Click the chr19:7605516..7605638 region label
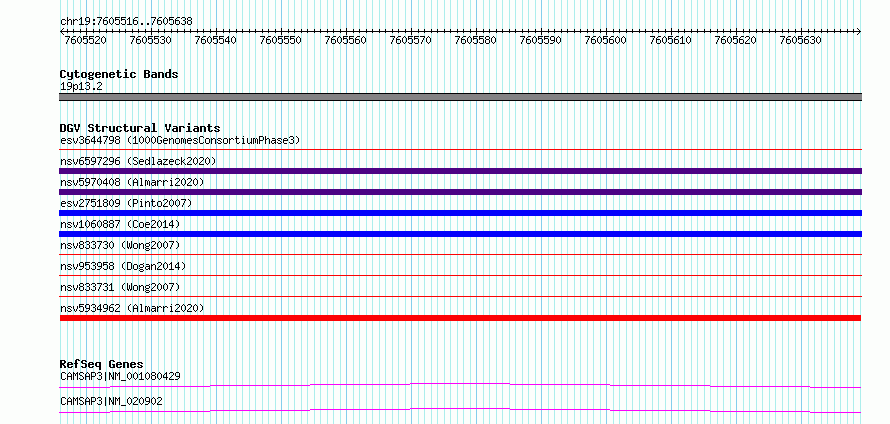The image size is (890, 424). pos(126,21)
